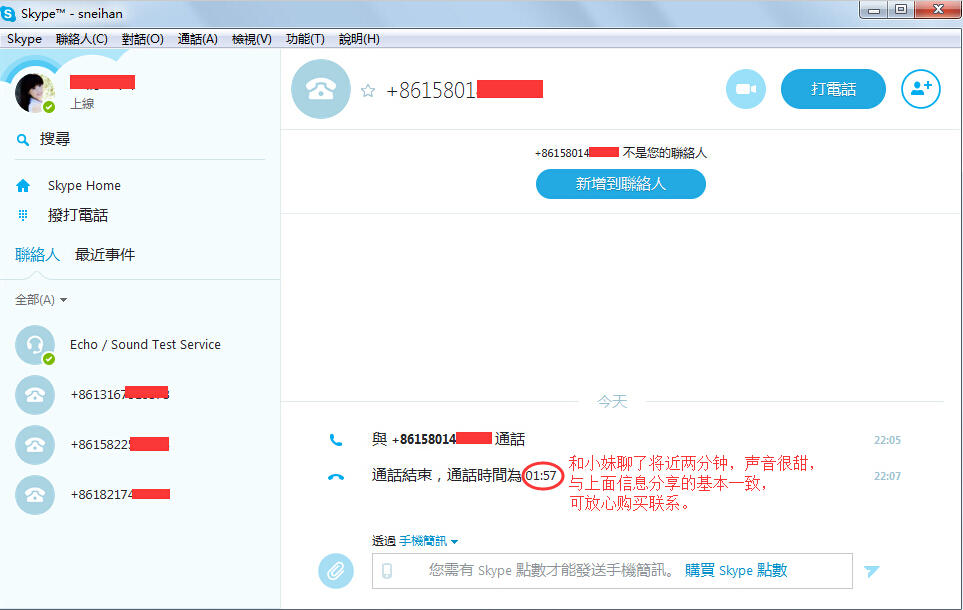963x610 pixels.
Task: Click the mobile phone icon in the message box
Action: coord(387,571)
